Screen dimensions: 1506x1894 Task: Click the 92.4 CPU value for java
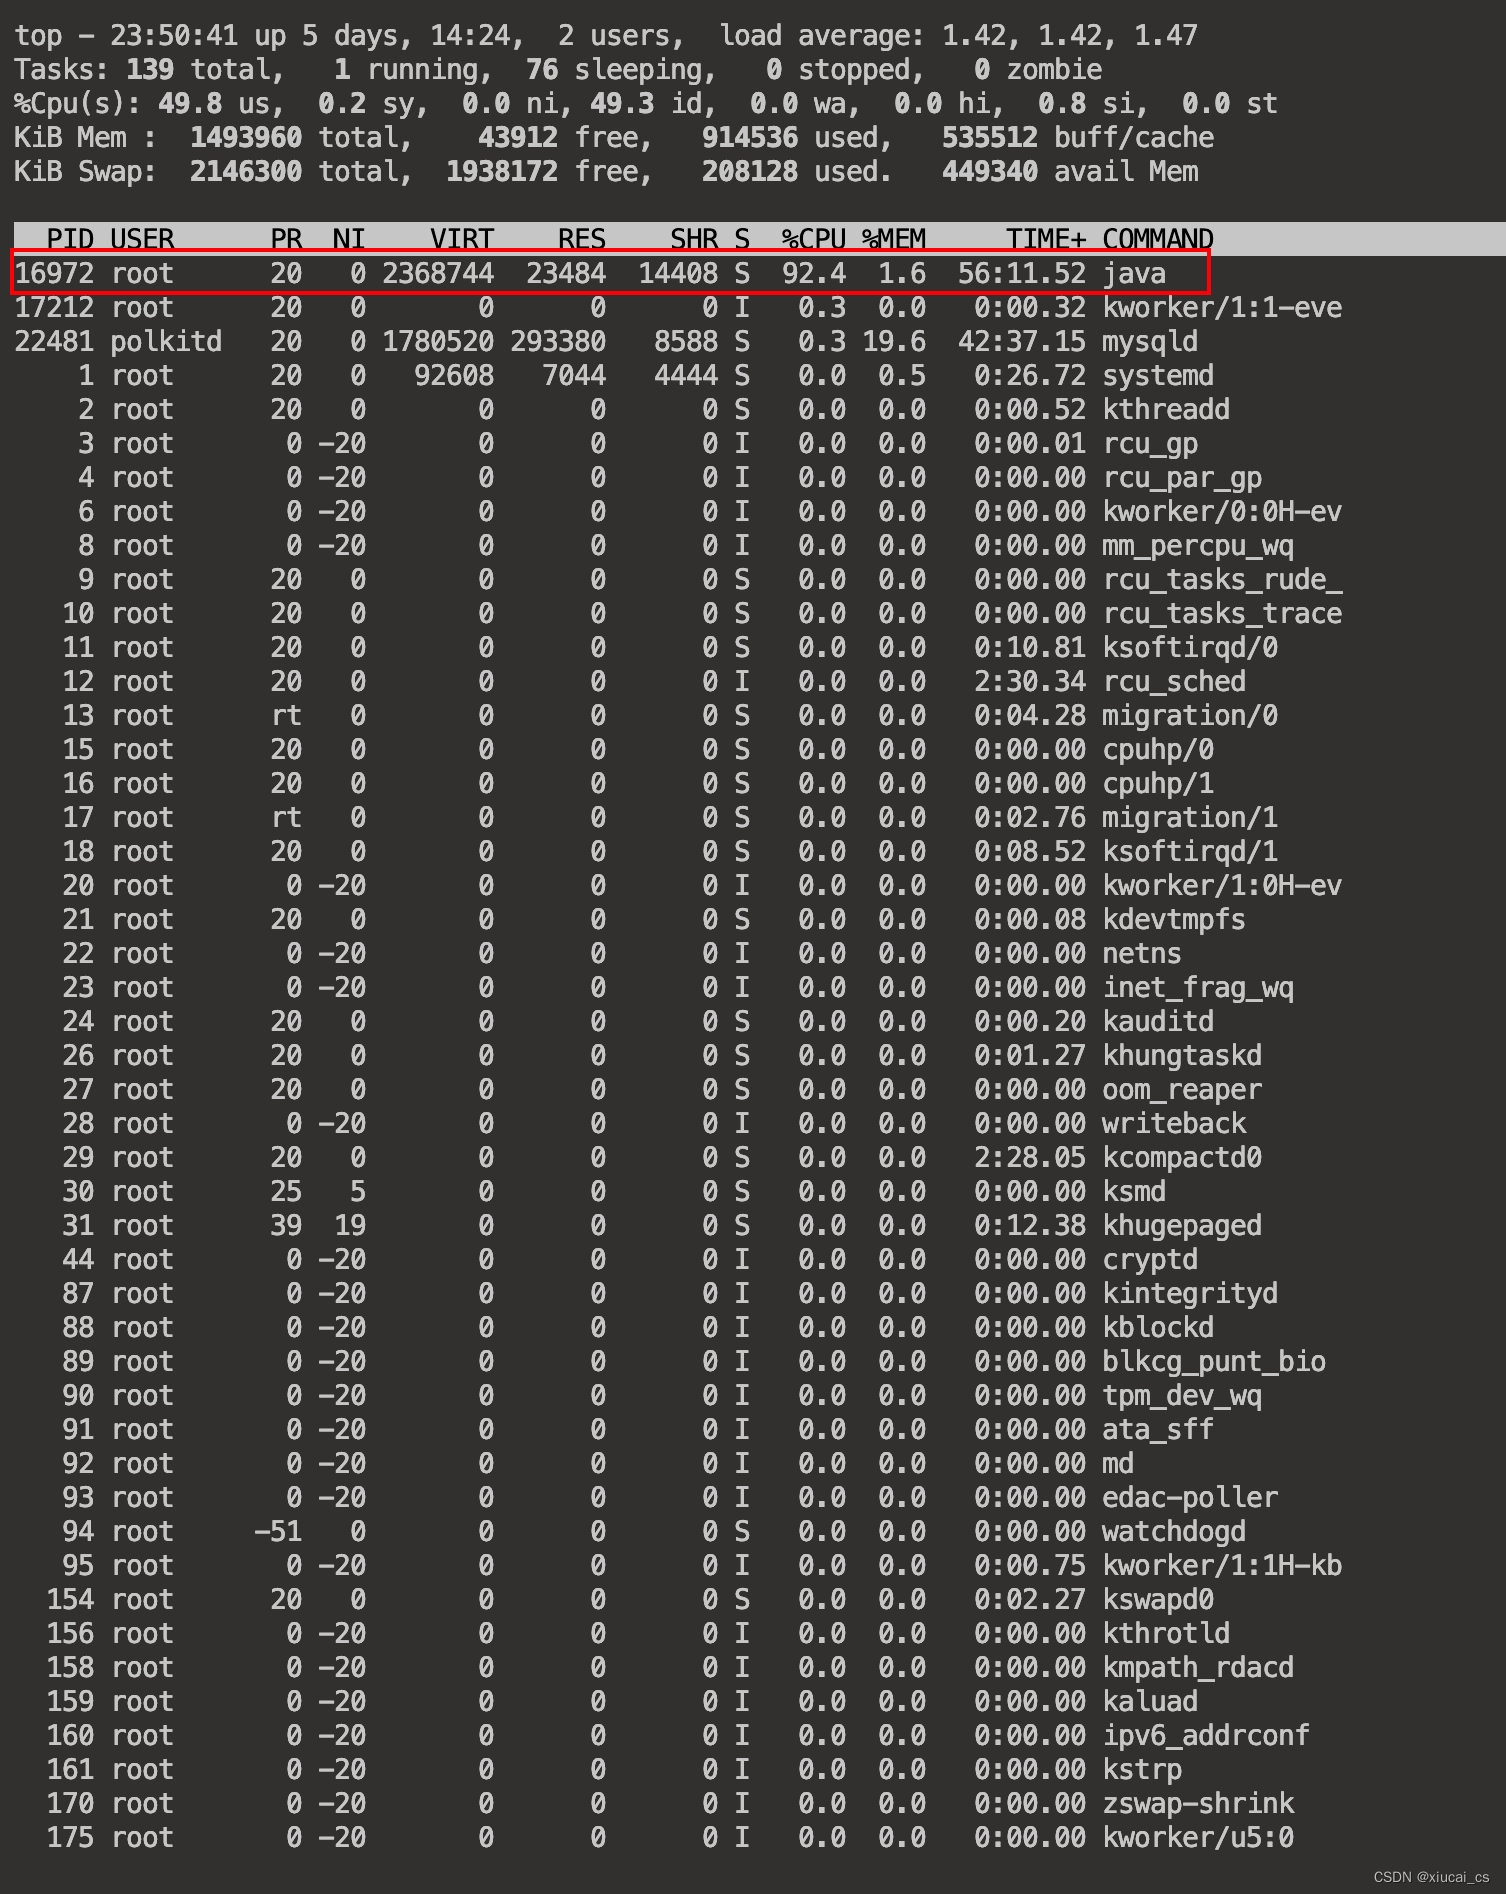[x=814, y=273]
